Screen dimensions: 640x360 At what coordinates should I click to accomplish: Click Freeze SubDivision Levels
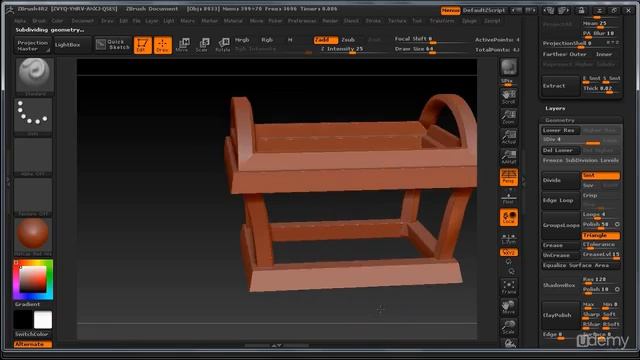coord(580,160)
